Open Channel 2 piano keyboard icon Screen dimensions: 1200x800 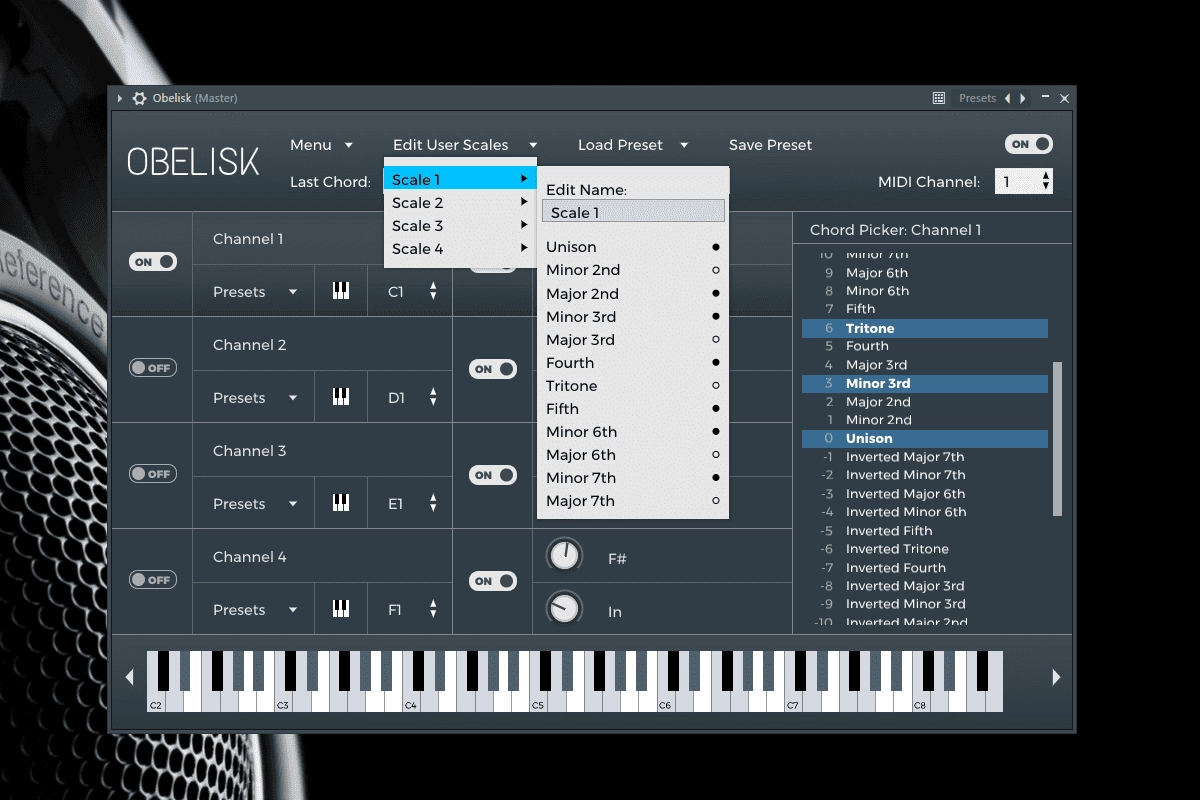tap(341, 397)
